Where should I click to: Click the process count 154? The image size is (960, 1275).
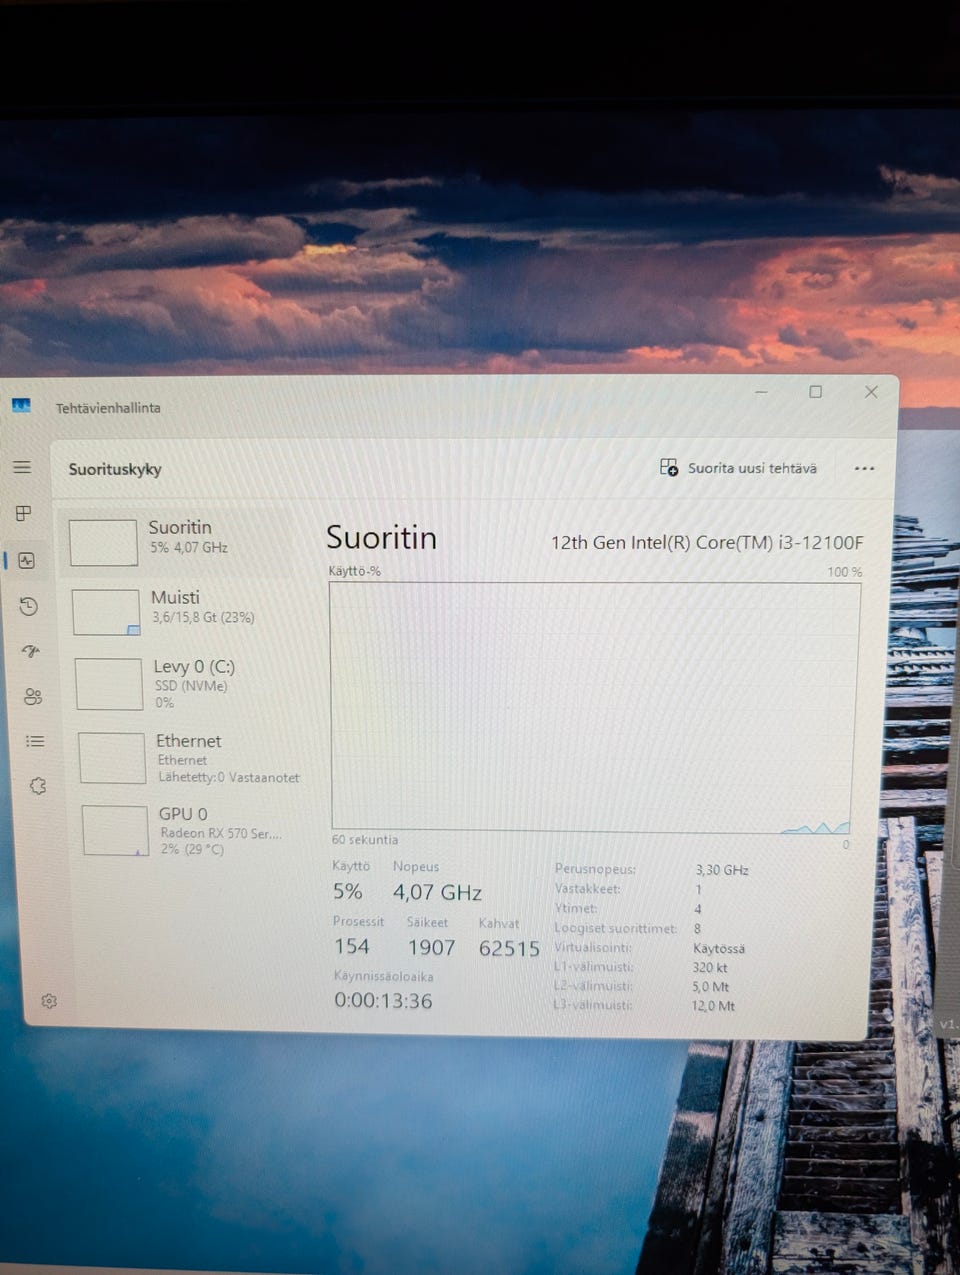pyautogui.click(x=352, y=946)
